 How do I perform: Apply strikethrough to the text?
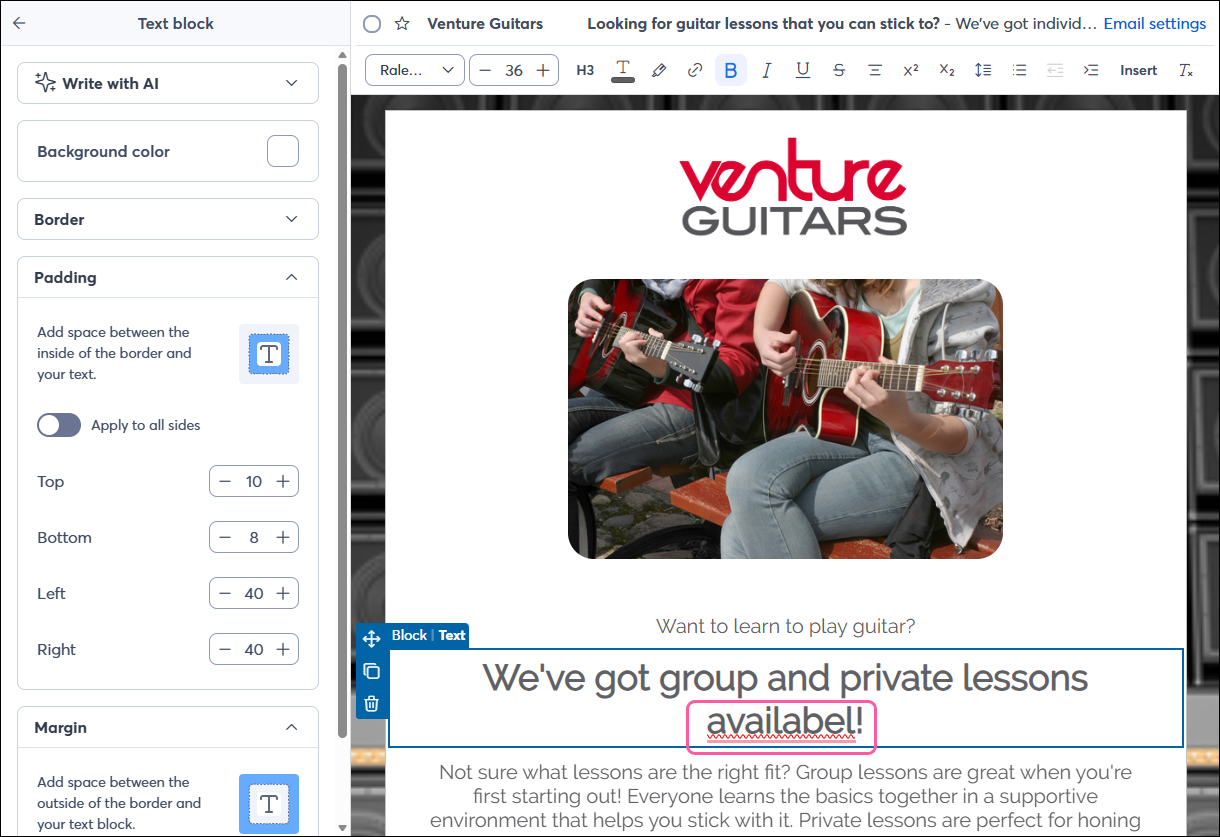pos(838,69)
